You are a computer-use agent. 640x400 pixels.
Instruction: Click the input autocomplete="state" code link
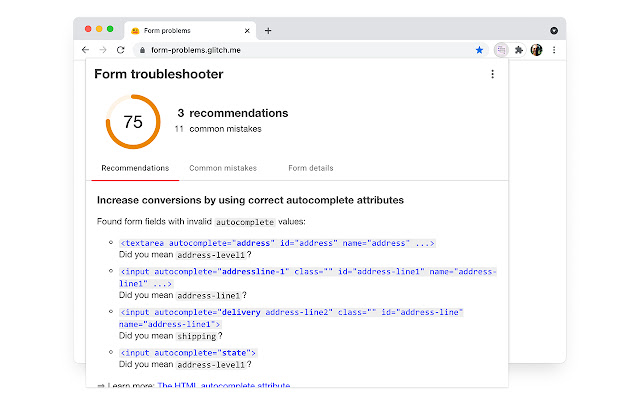(188, 352)
